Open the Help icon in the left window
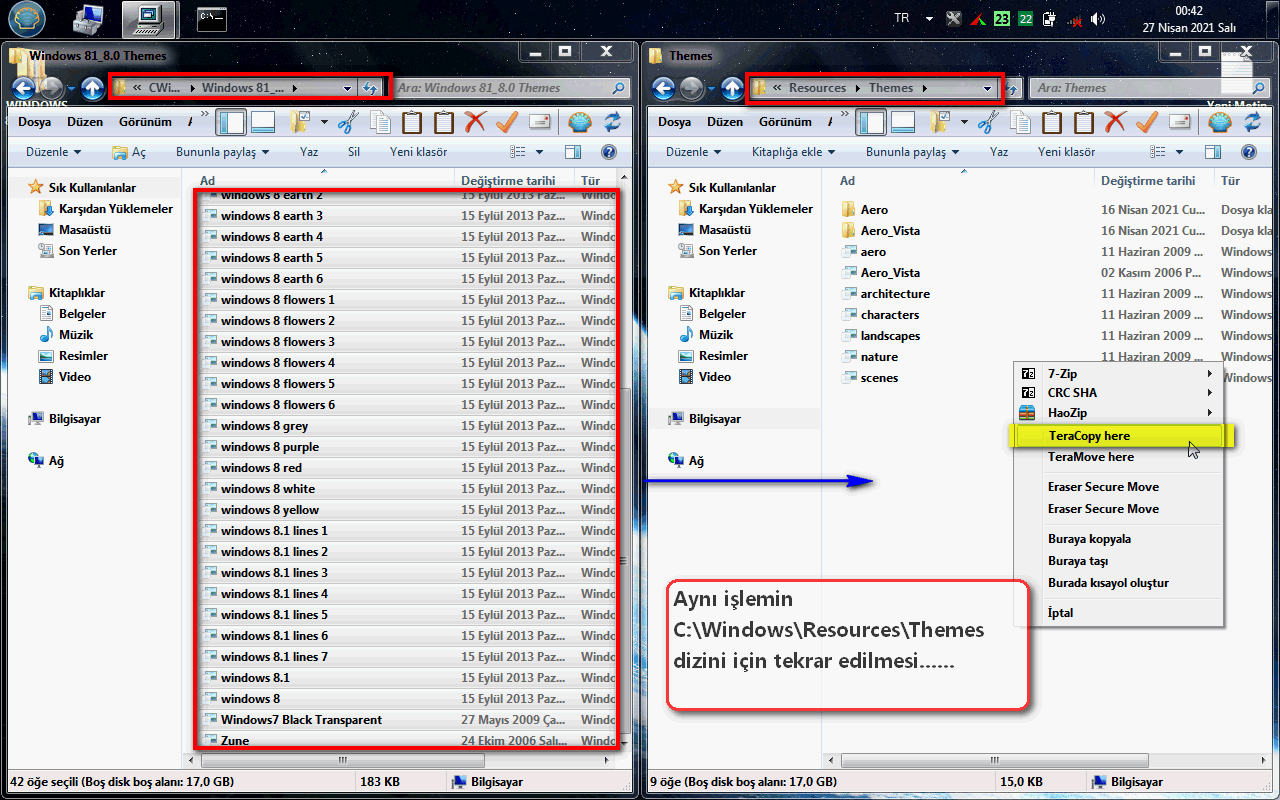The height and width of the screenshot is (800, 1280). 608,152
